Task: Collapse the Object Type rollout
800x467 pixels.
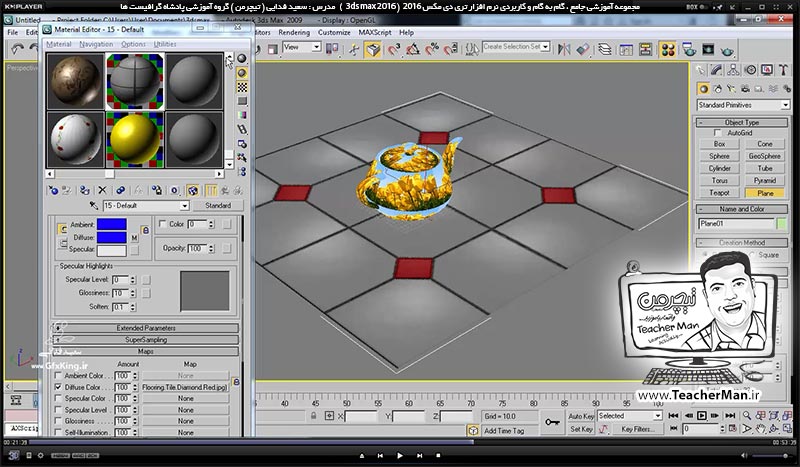Action: (x=742, y=122)
